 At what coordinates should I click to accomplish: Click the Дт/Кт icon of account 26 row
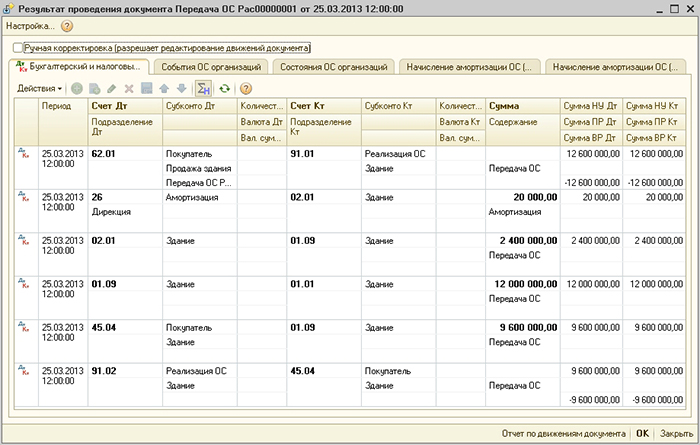pos(24,197)
